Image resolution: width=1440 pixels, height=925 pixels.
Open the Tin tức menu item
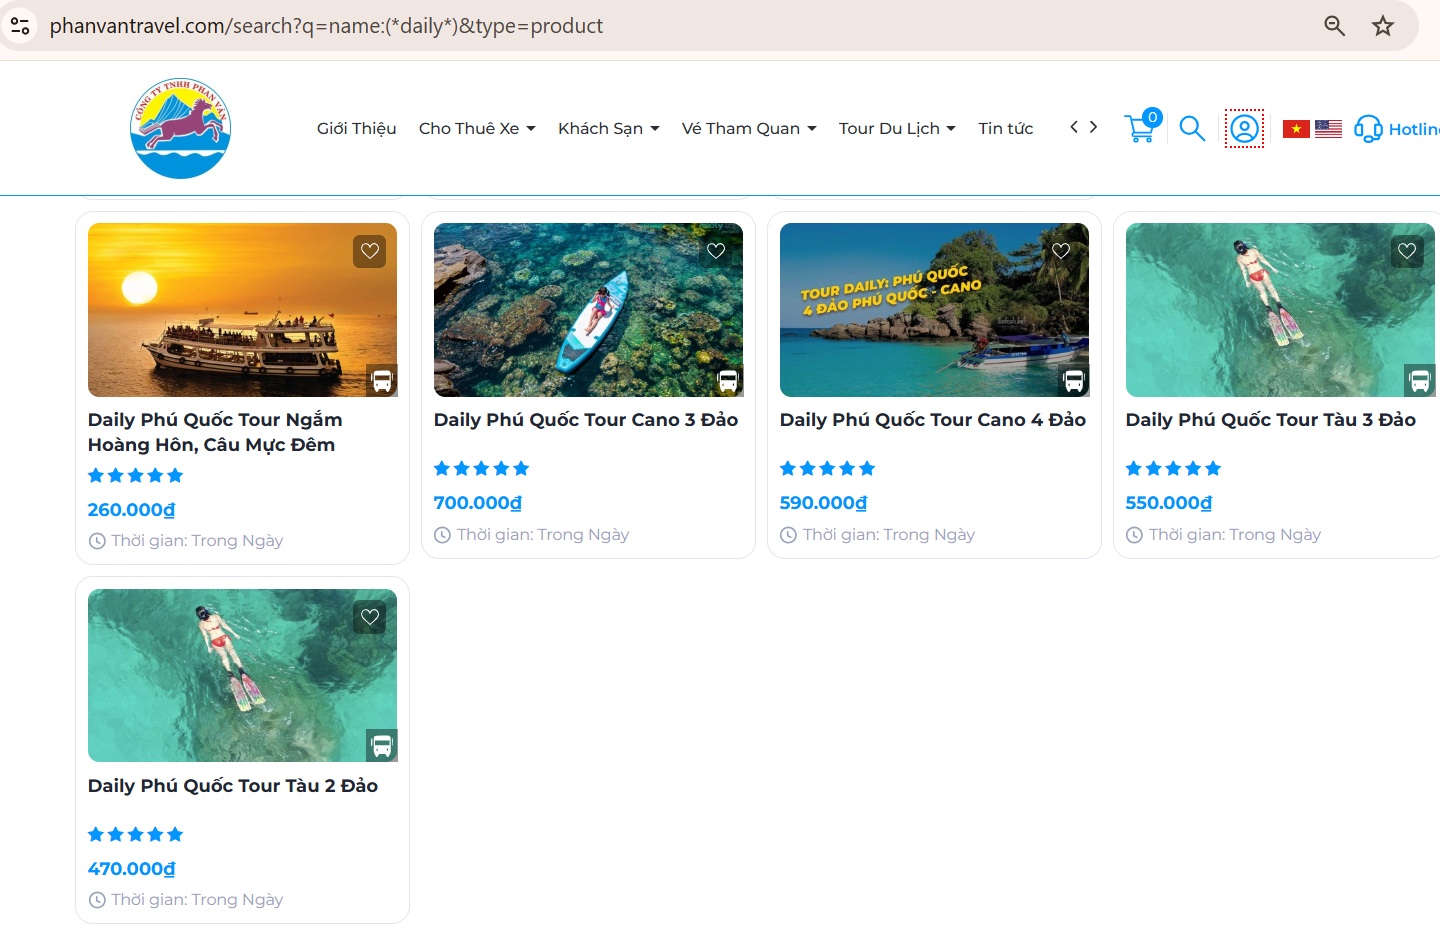pyautogui.click(x=1005, y=128)
